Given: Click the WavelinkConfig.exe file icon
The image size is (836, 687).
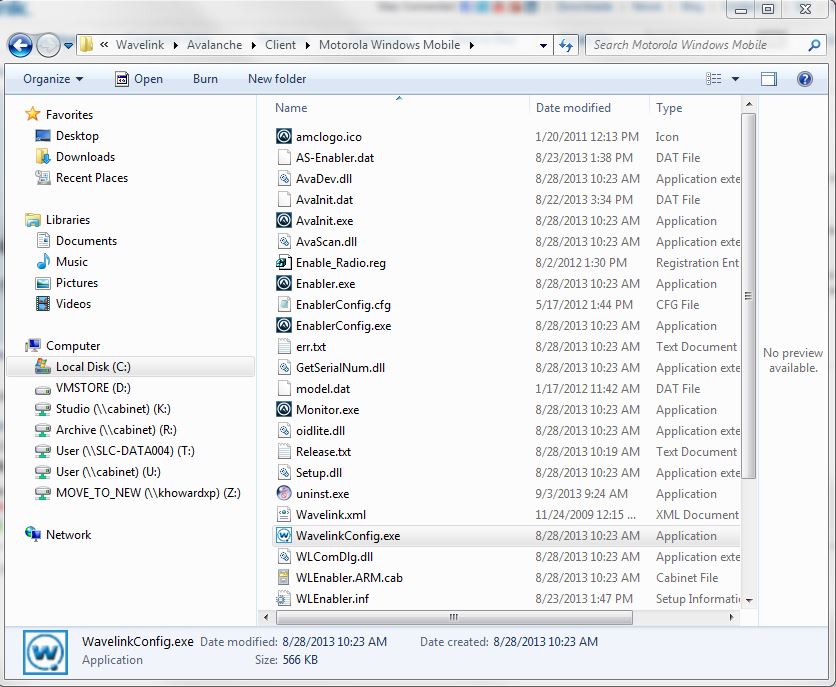Looking at the screenshot, I should 284,536.
